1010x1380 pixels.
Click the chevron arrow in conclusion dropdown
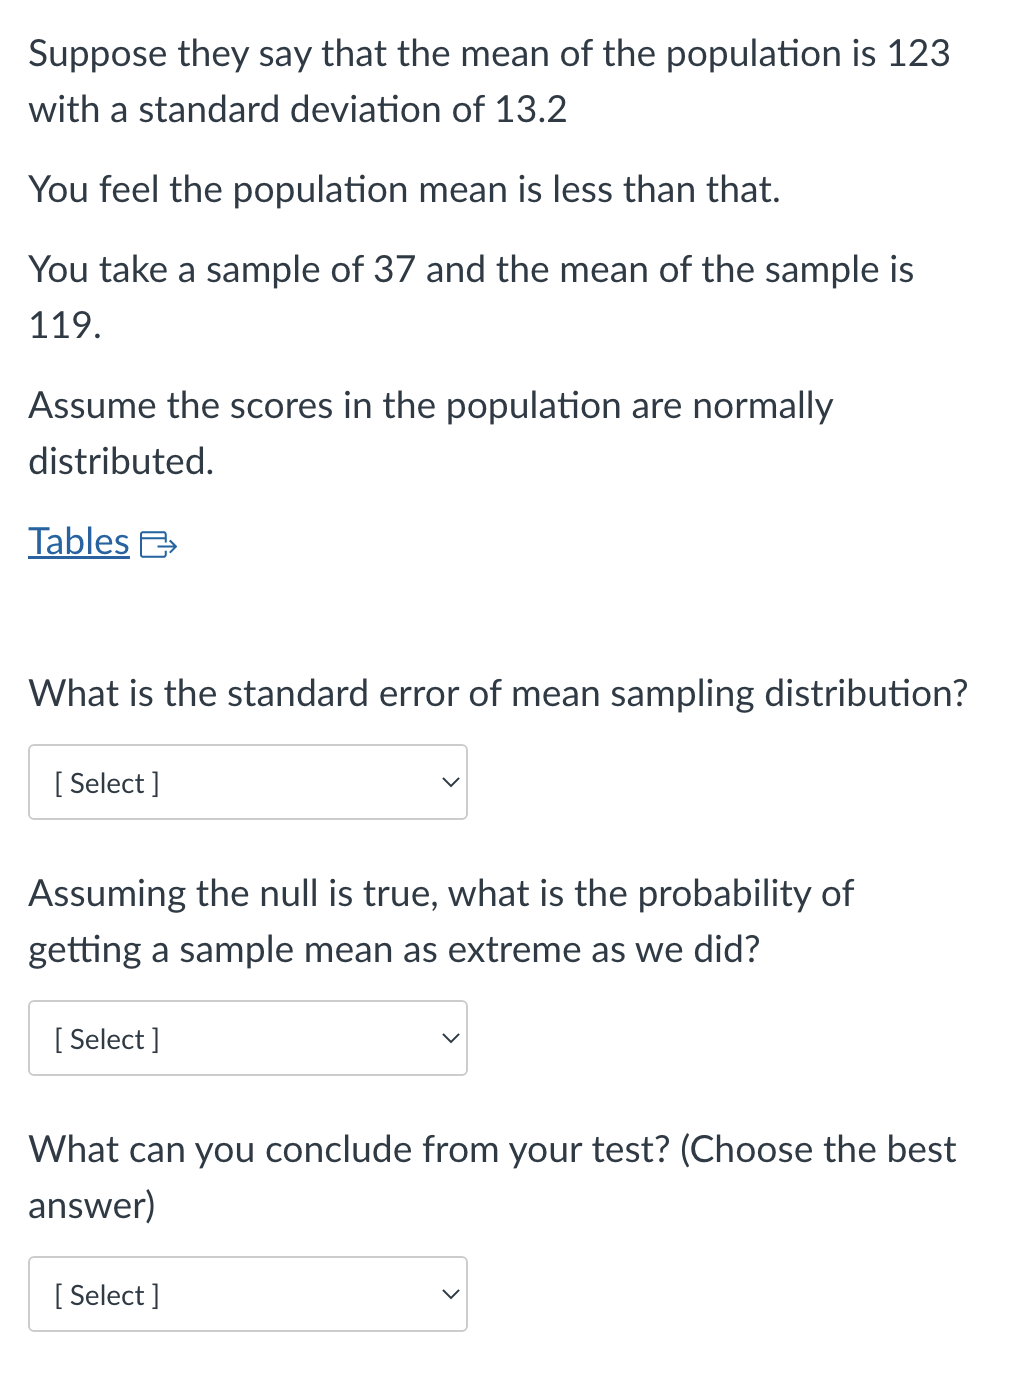point(451,1294)
